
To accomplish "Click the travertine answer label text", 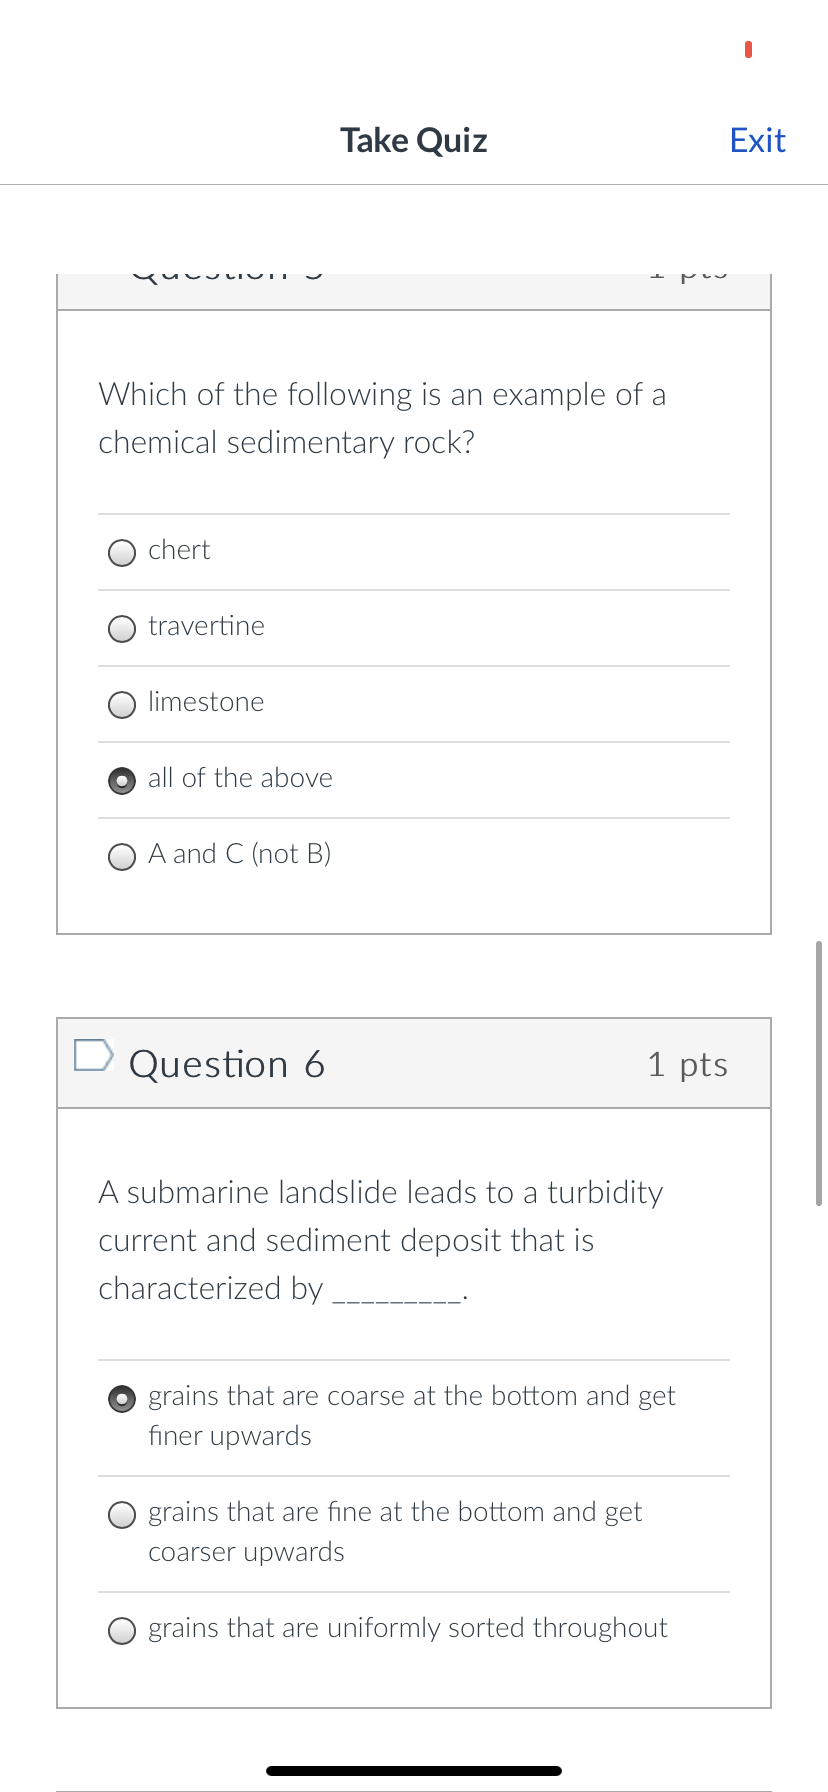I will click(206, 626).
